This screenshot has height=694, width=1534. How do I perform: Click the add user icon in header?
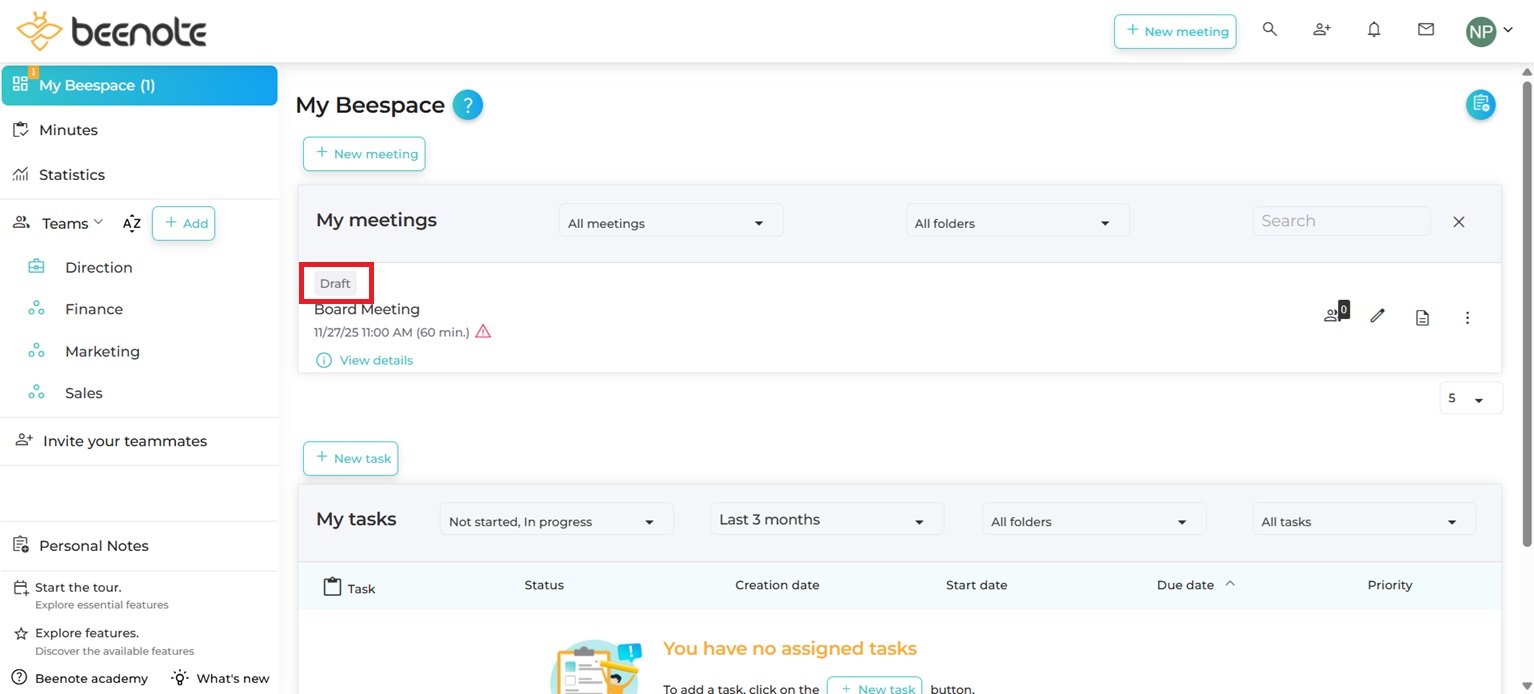1322,30
